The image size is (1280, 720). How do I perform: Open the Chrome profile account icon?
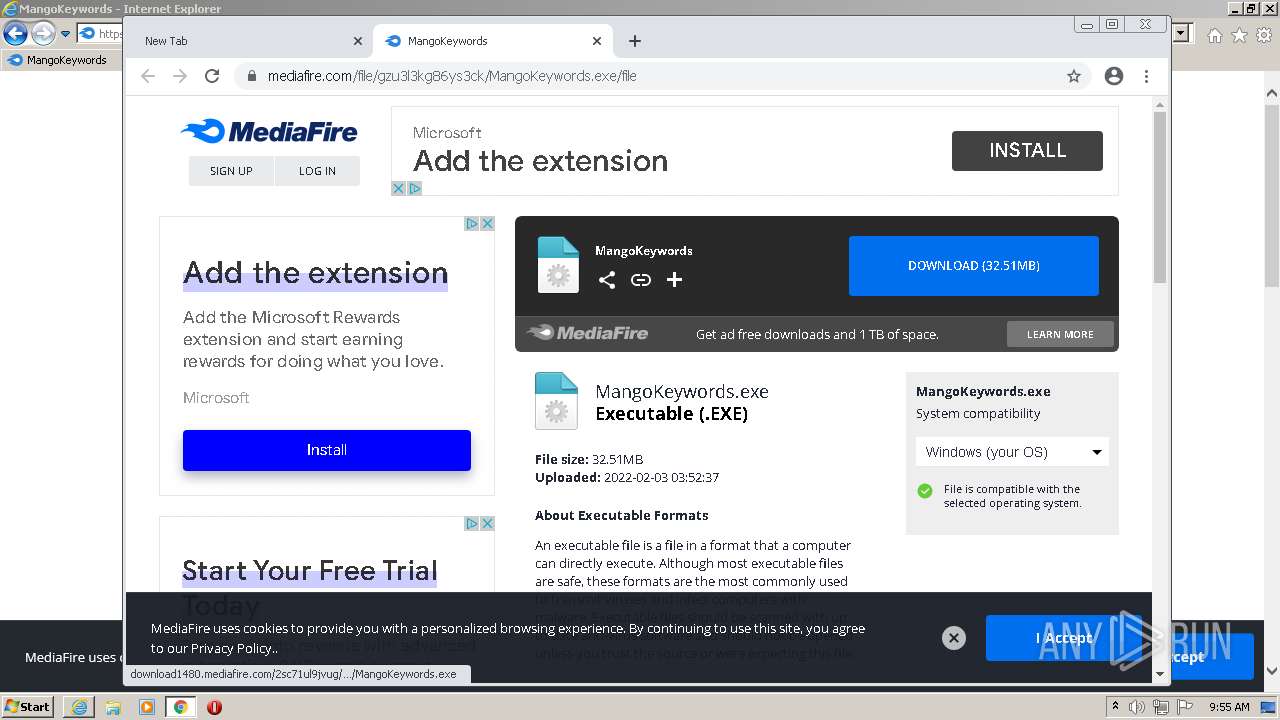[x=1114, y=76]
